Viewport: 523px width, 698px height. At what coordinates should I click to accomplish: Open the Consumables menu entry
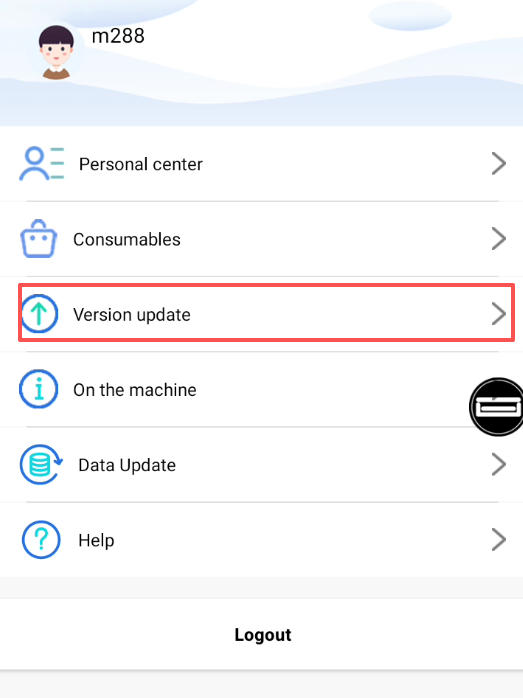261,239
